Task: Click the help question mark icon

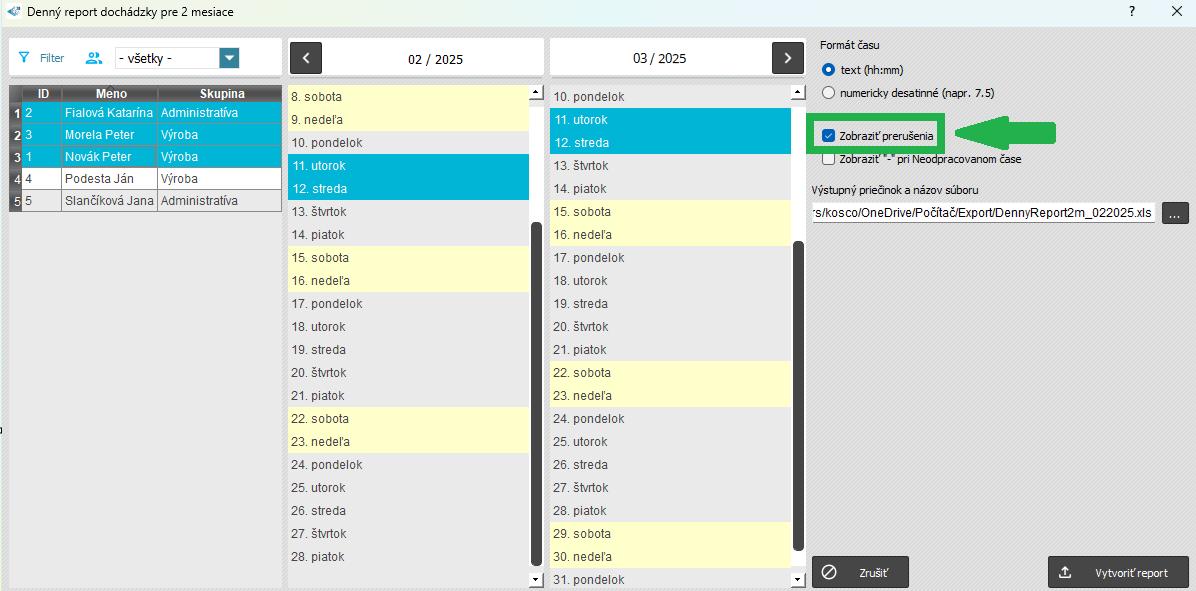Action: click(1132, 12)
